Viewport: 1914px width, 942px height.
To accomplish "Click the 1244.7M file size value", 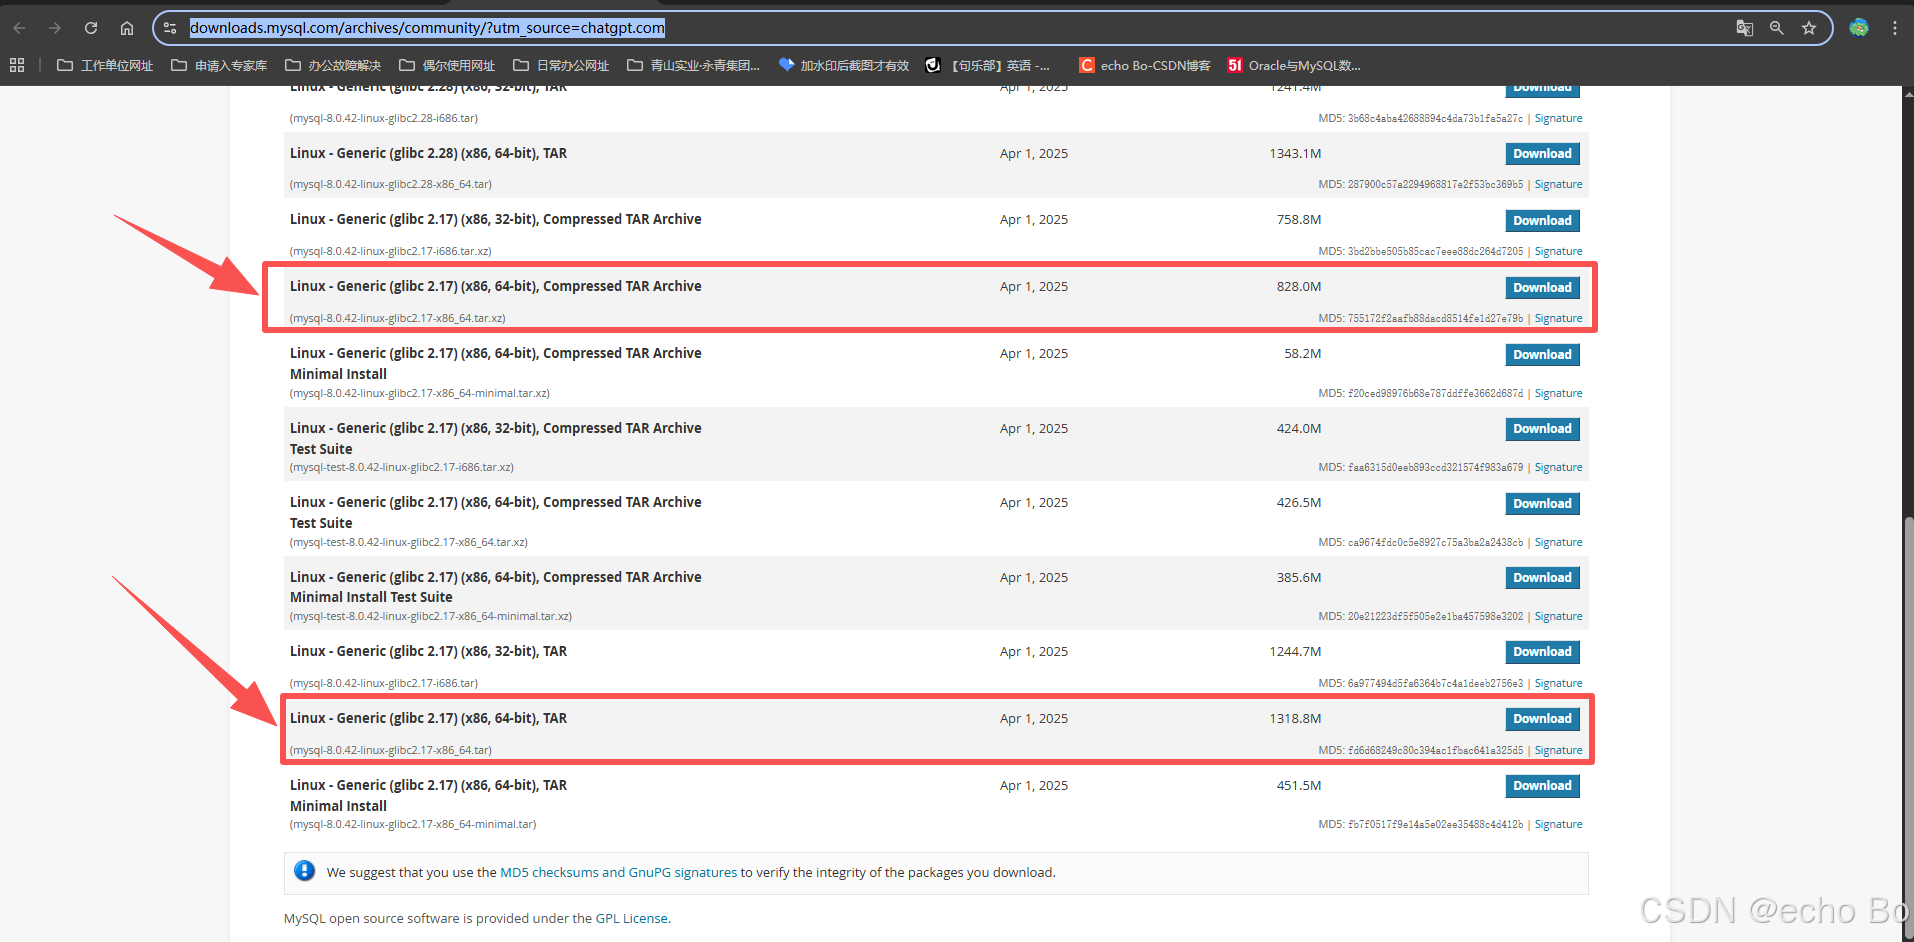I will (x=1295, y=651).
